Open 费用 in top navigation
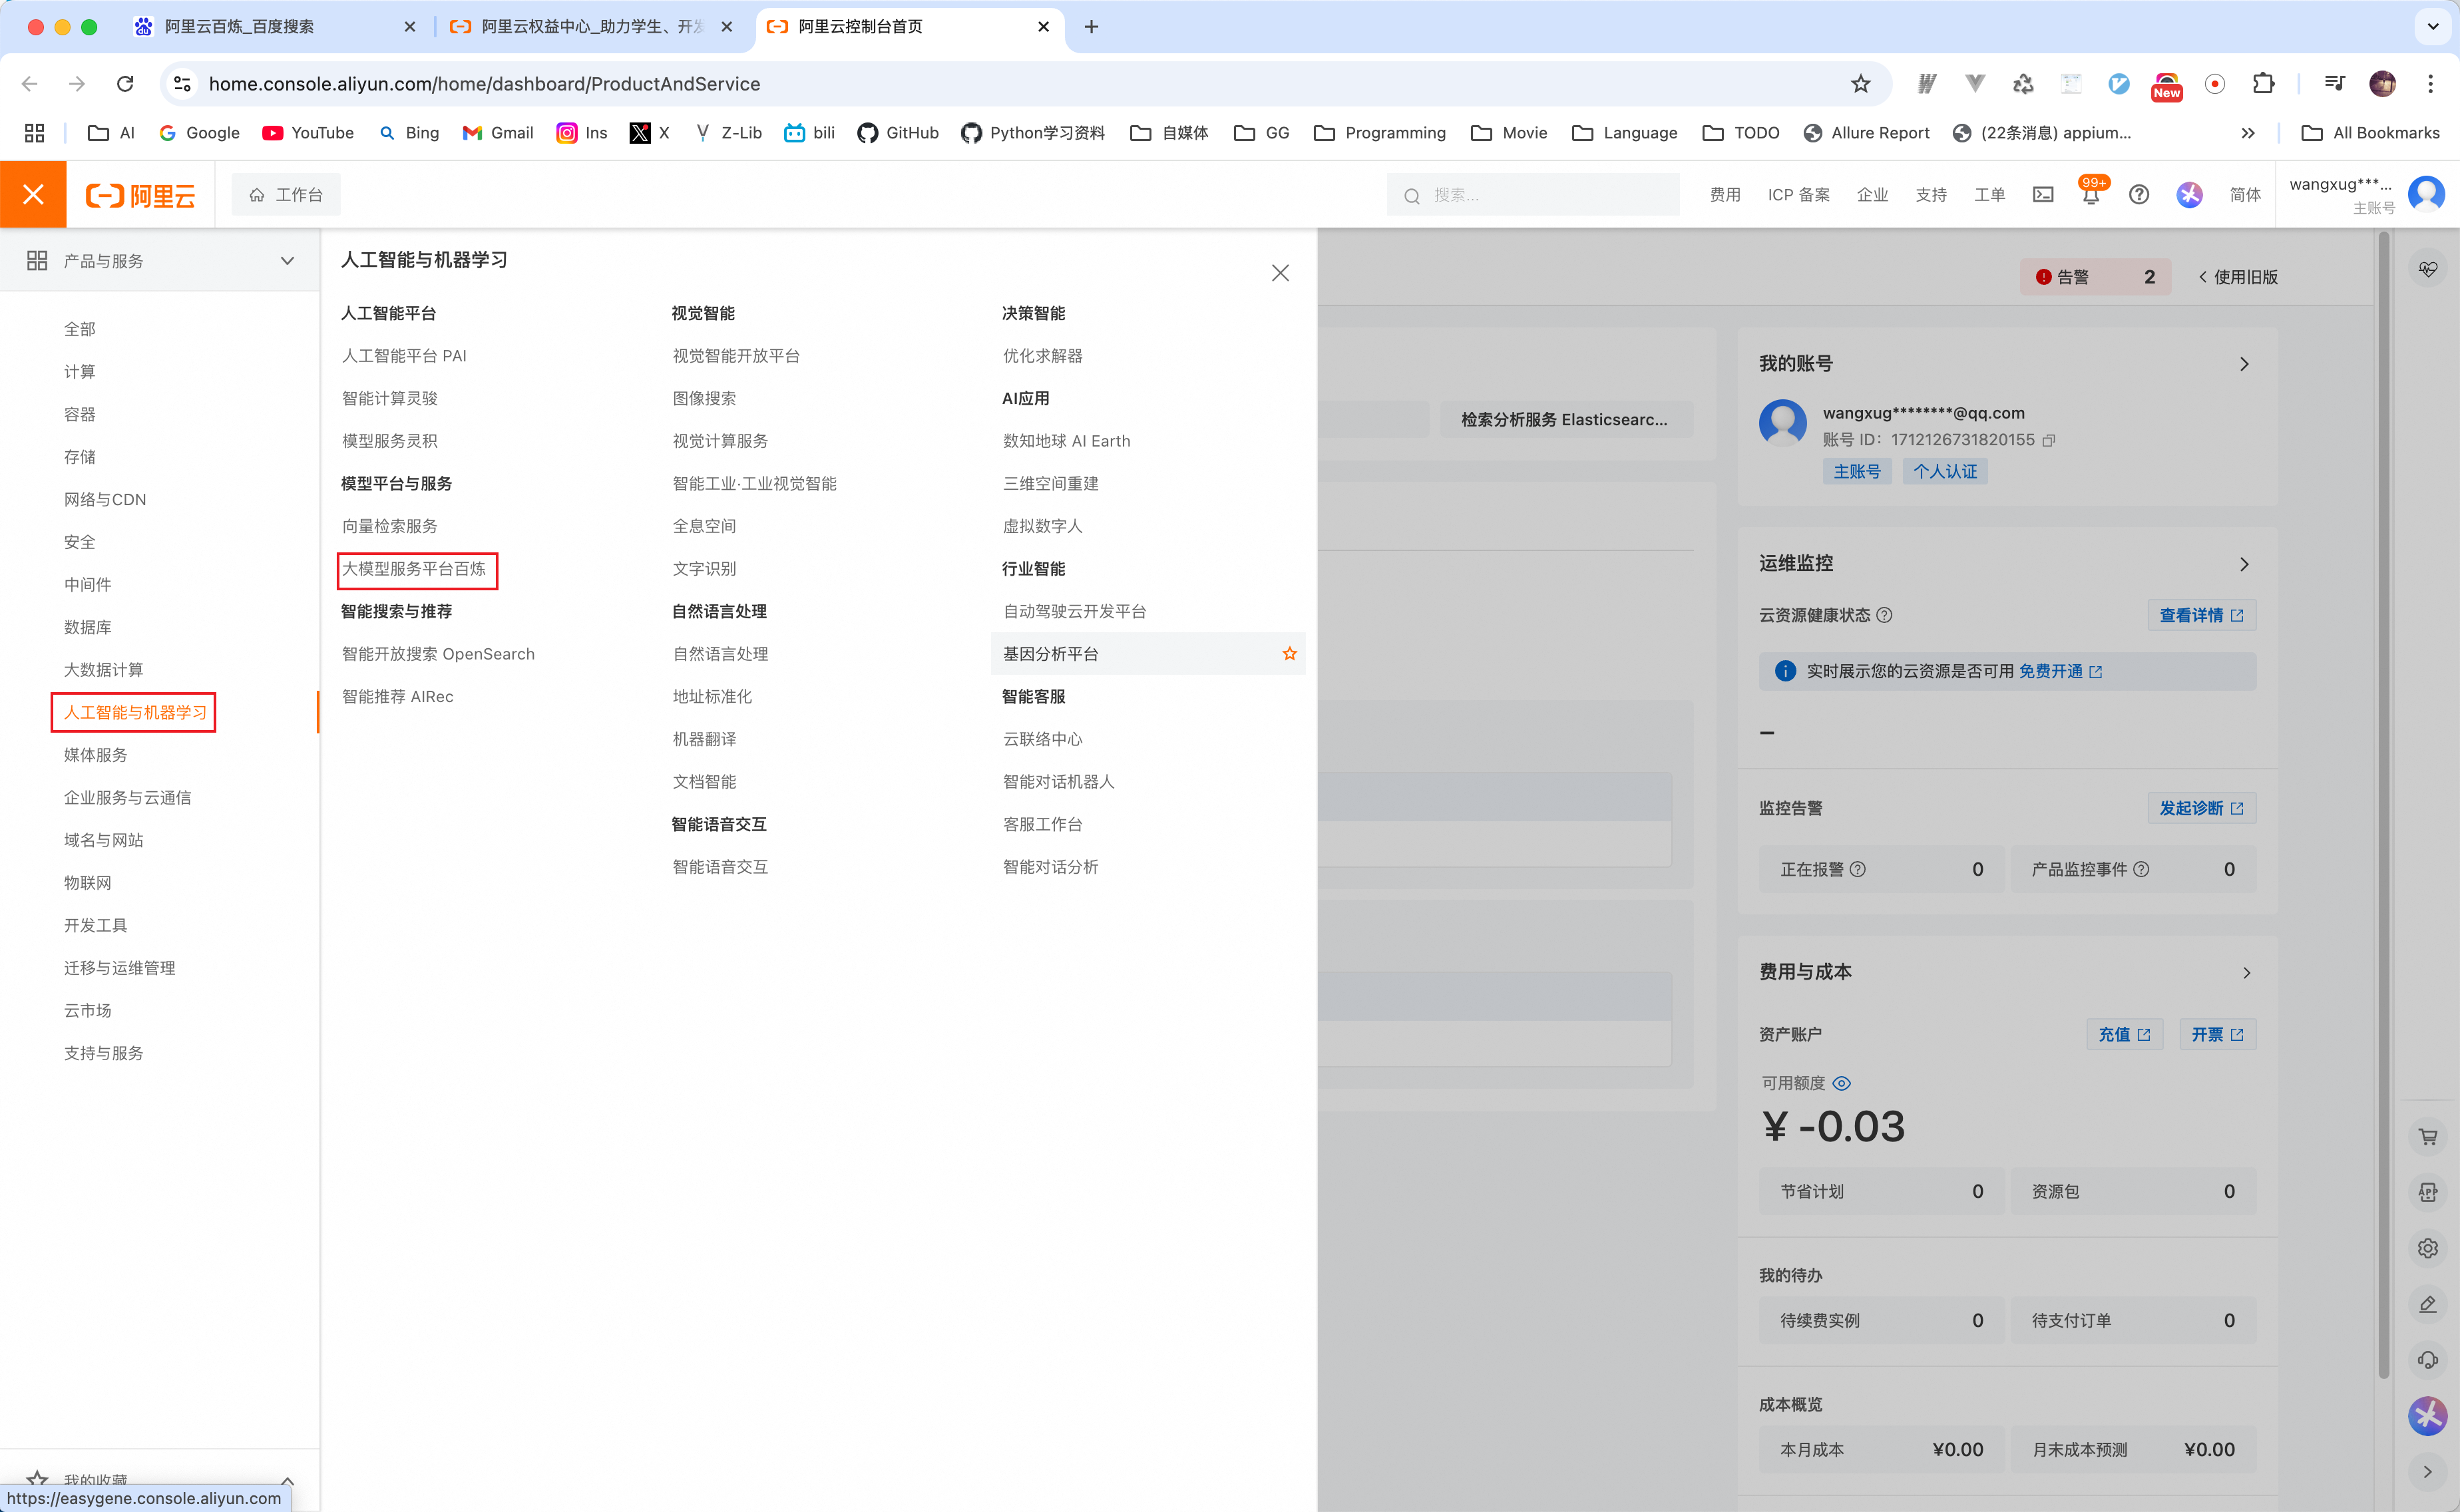2460x1512 pixels. pos(1725,195)
